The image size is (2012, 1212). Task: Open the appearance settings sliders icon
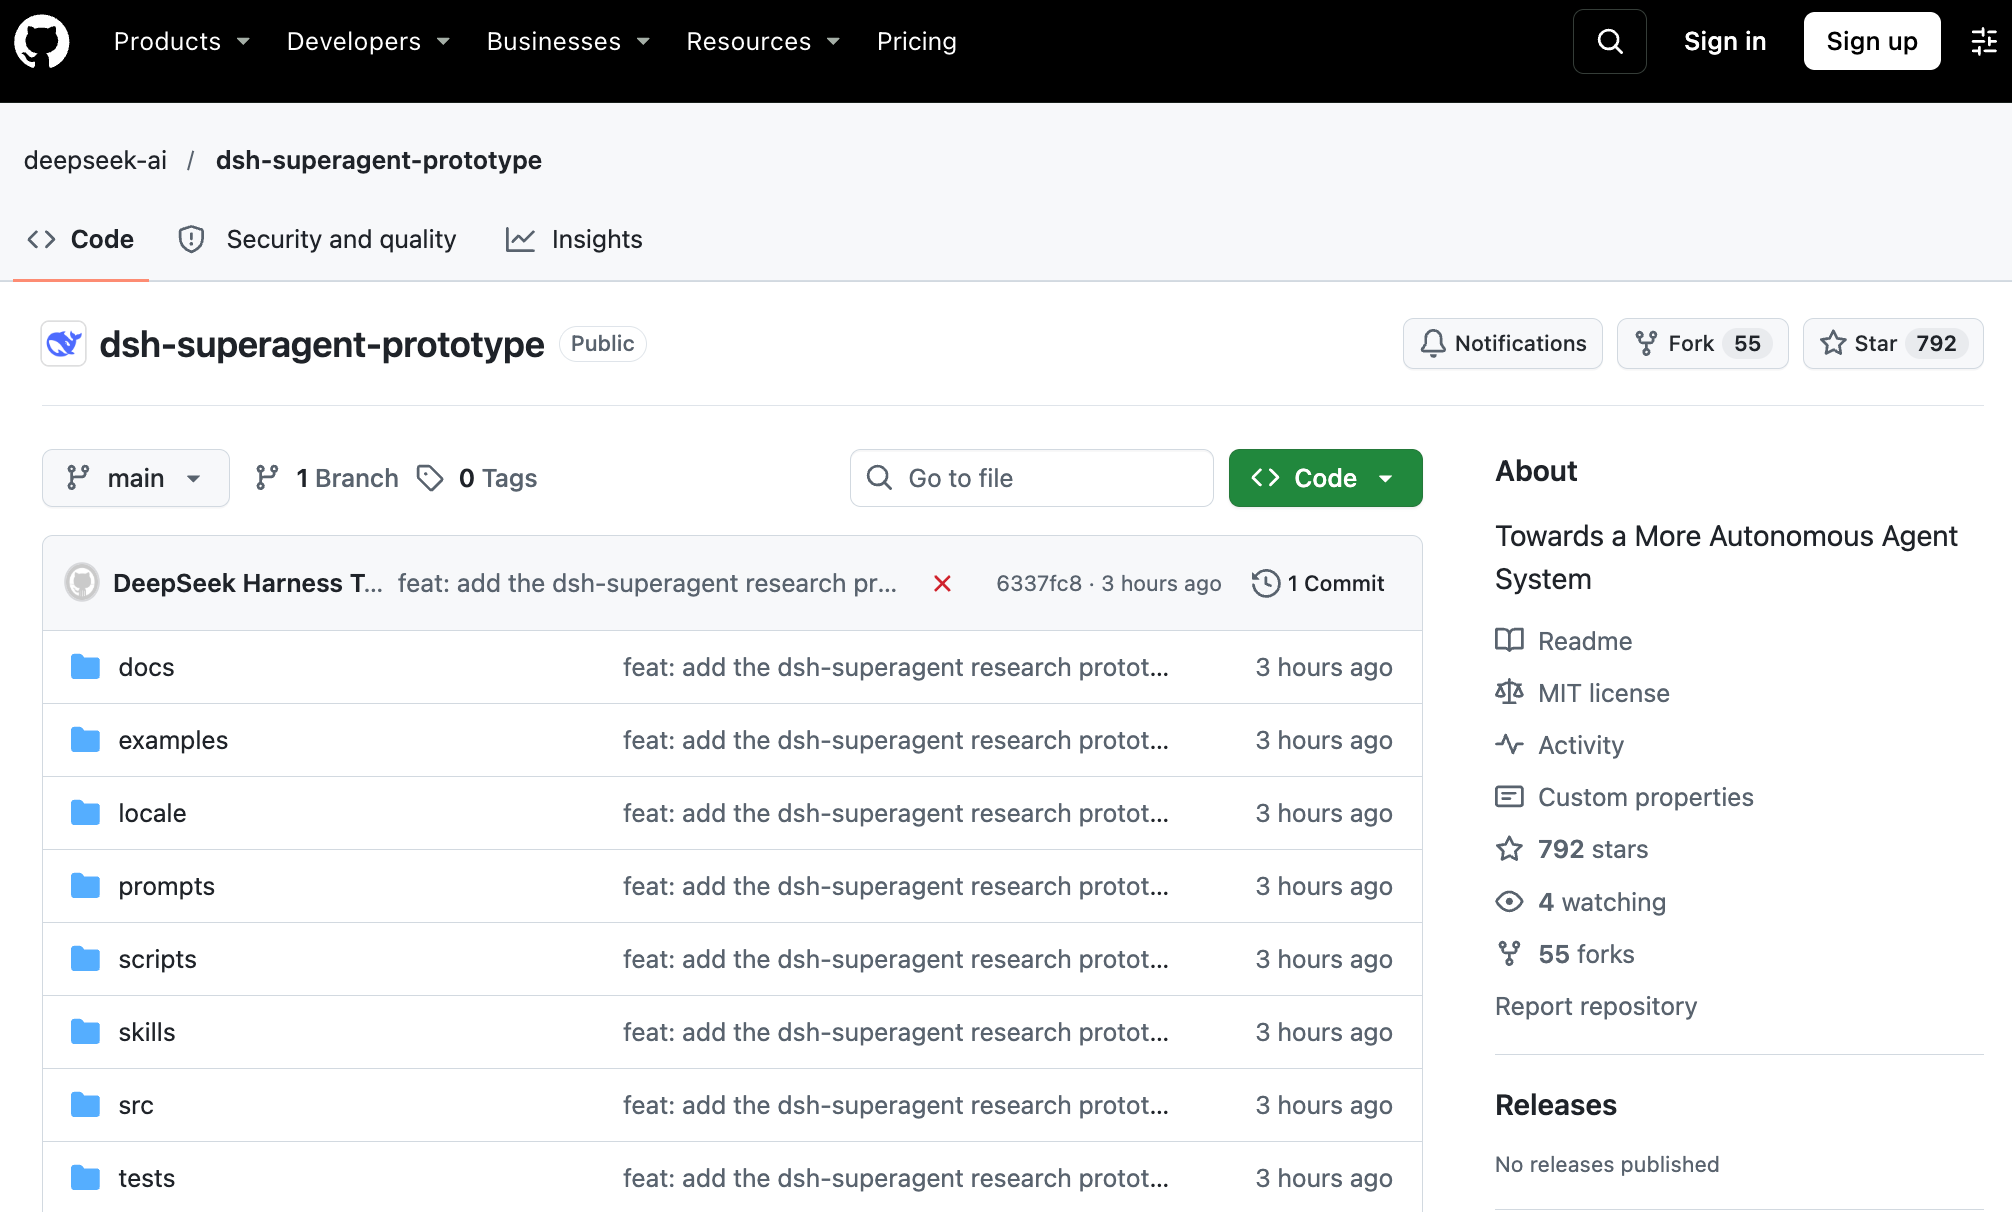1984,41
